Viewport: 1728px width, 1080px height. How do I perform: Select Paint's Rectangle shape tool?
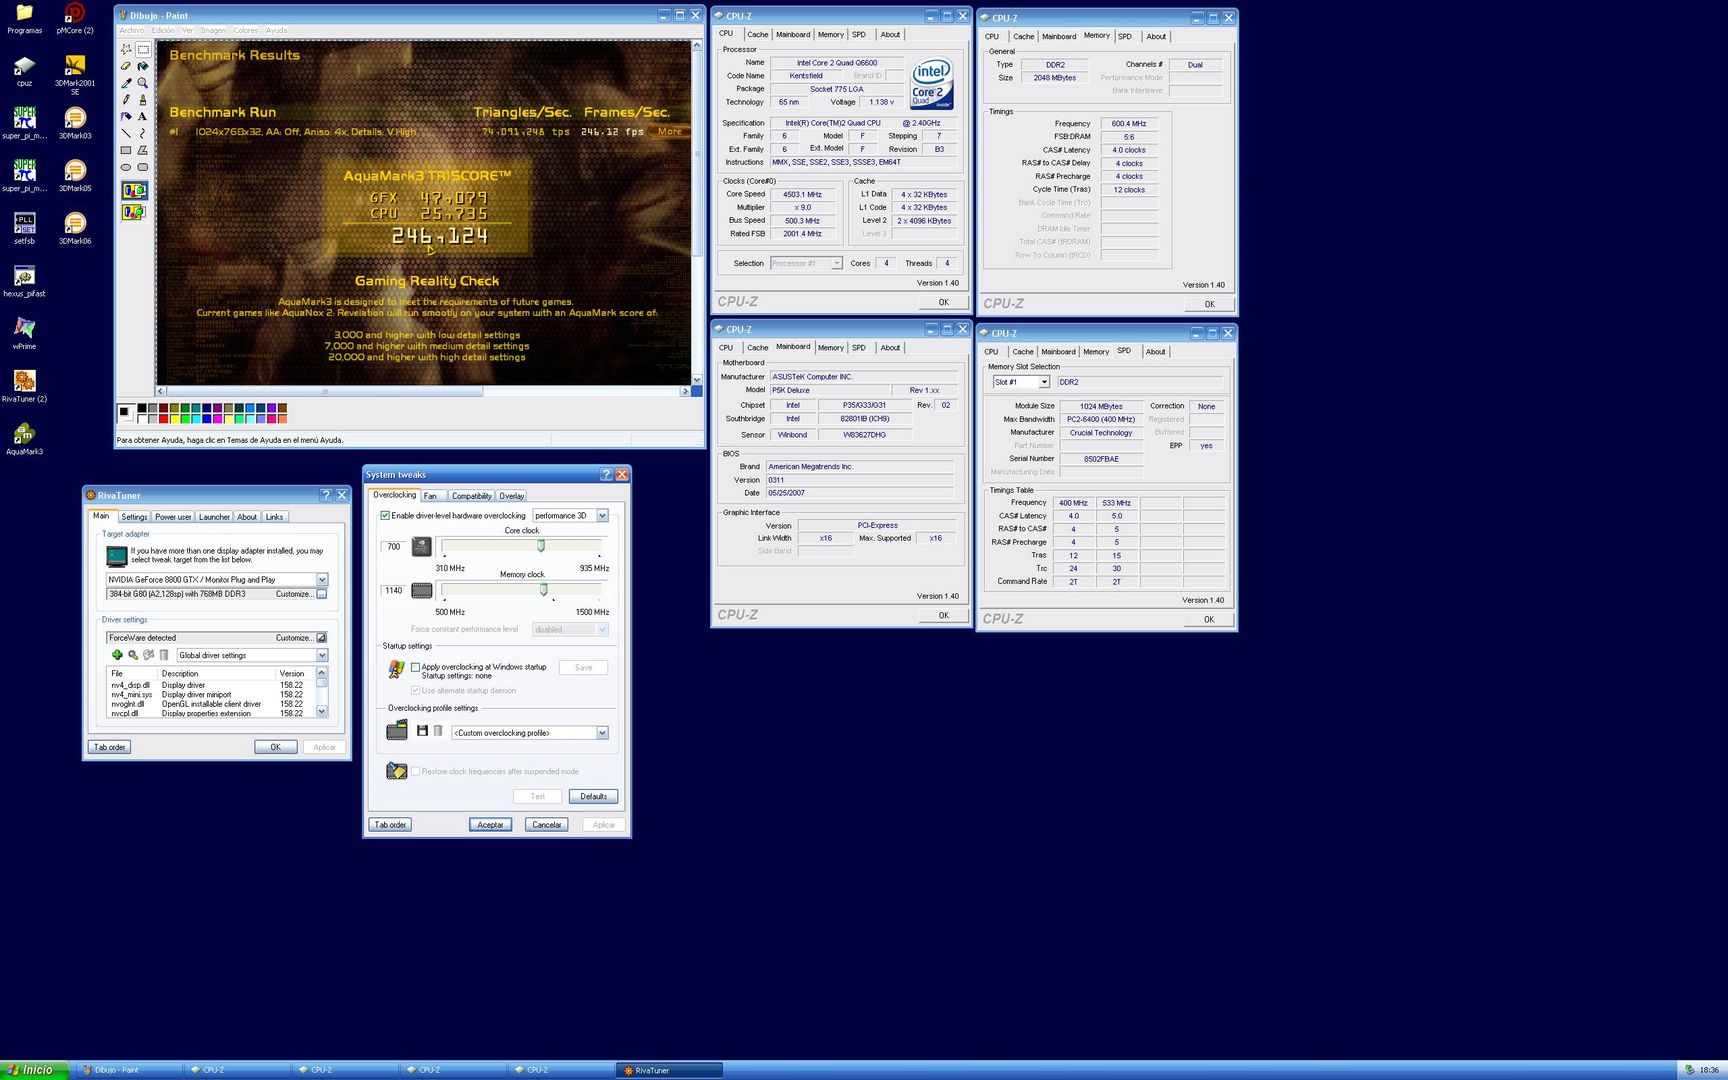coord(126,150)
